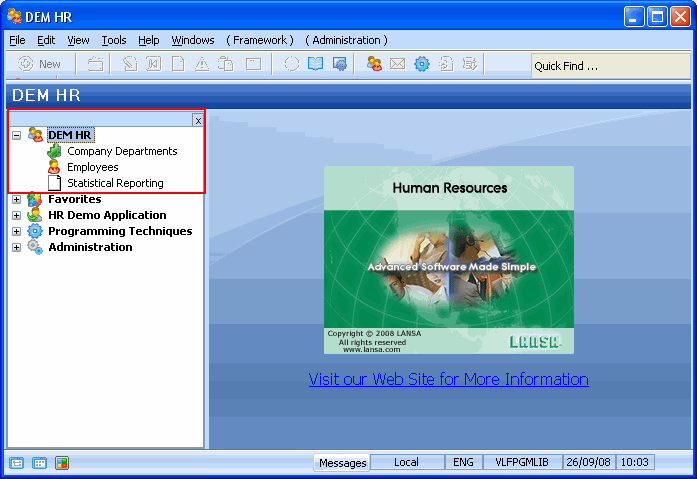This screenshot has width=697, height=479.
Task: Click the dashed circle refresh toolbar icon
Action: click(292, 64)
